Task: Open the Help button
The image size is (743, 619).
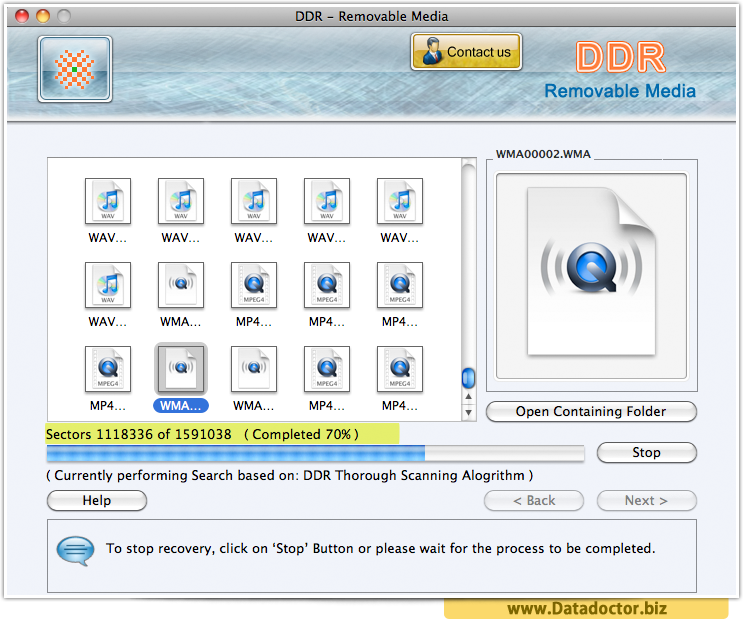Action: [97, 501]
